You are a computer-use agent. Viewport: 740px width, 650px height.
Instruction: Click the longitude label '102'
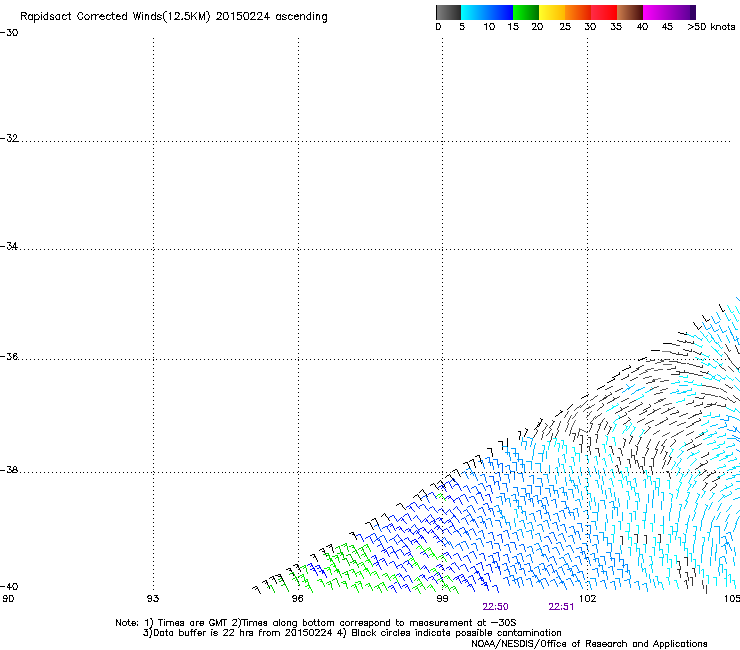pyautogui.click(x=588, y=599)
